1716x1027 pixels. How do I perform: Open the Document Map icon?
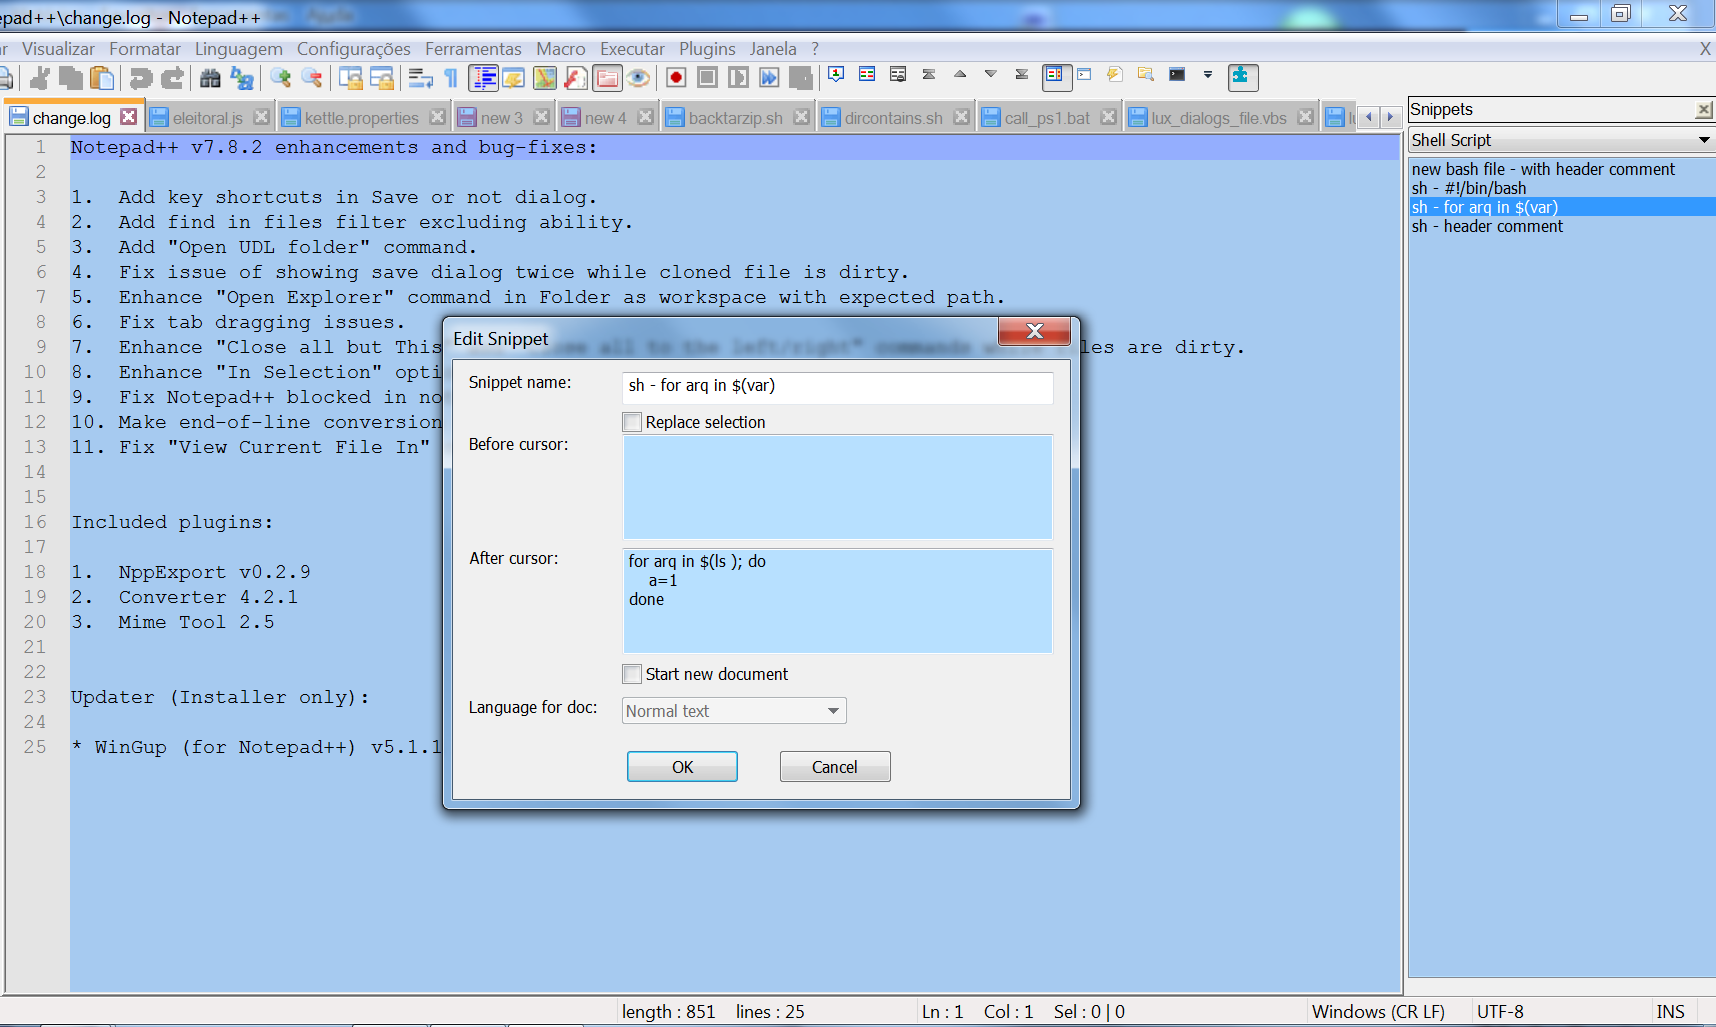click(545, 78)
